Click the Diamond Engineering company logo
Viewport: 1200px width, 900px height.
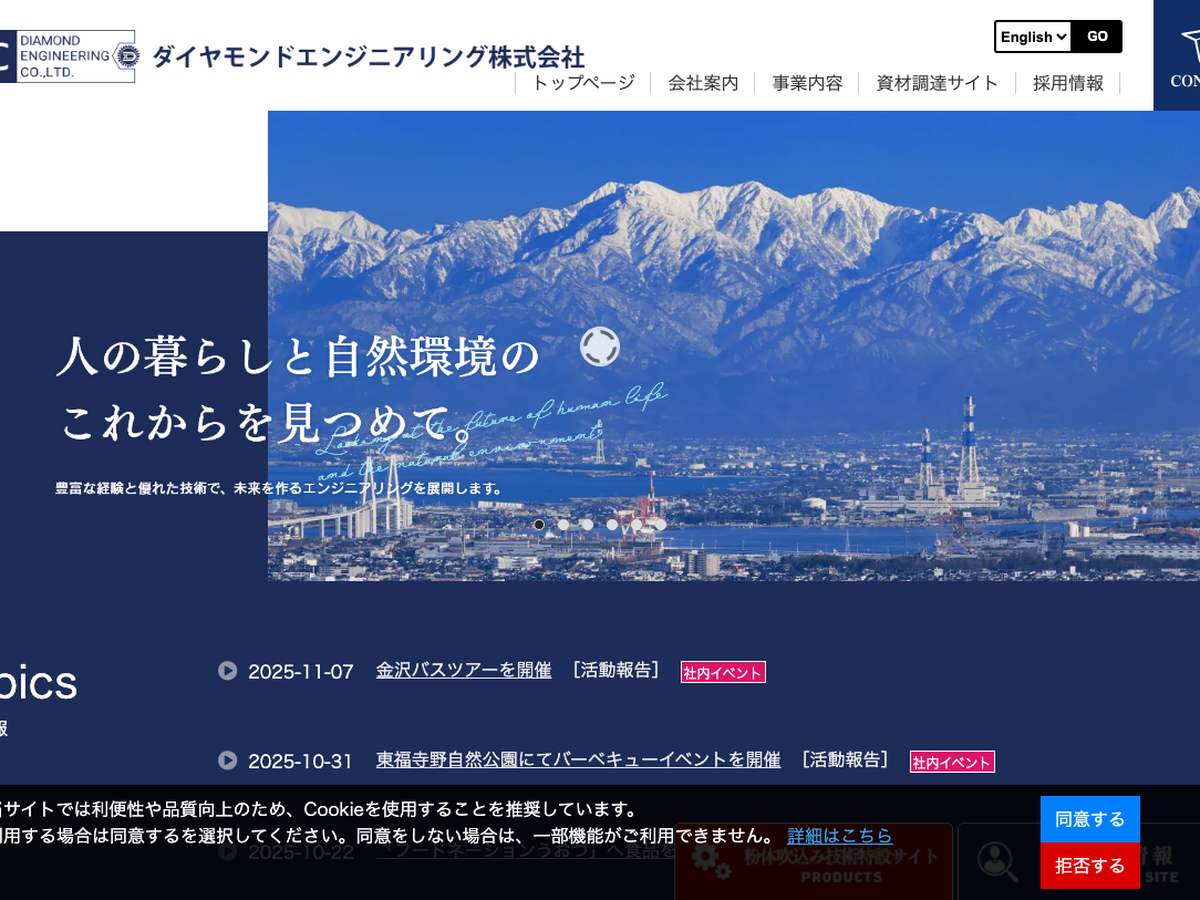pyautogui.click(x=68, y=56)
